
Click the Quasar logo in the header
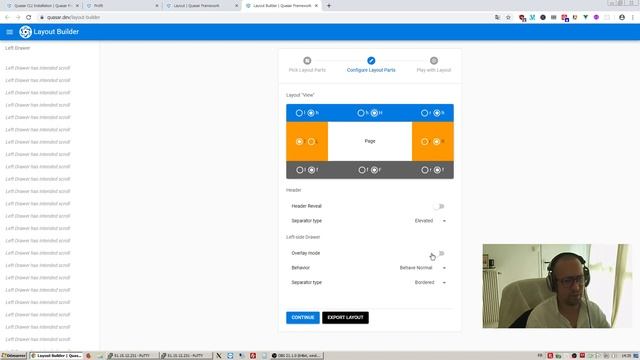click(x=25, y=32)
